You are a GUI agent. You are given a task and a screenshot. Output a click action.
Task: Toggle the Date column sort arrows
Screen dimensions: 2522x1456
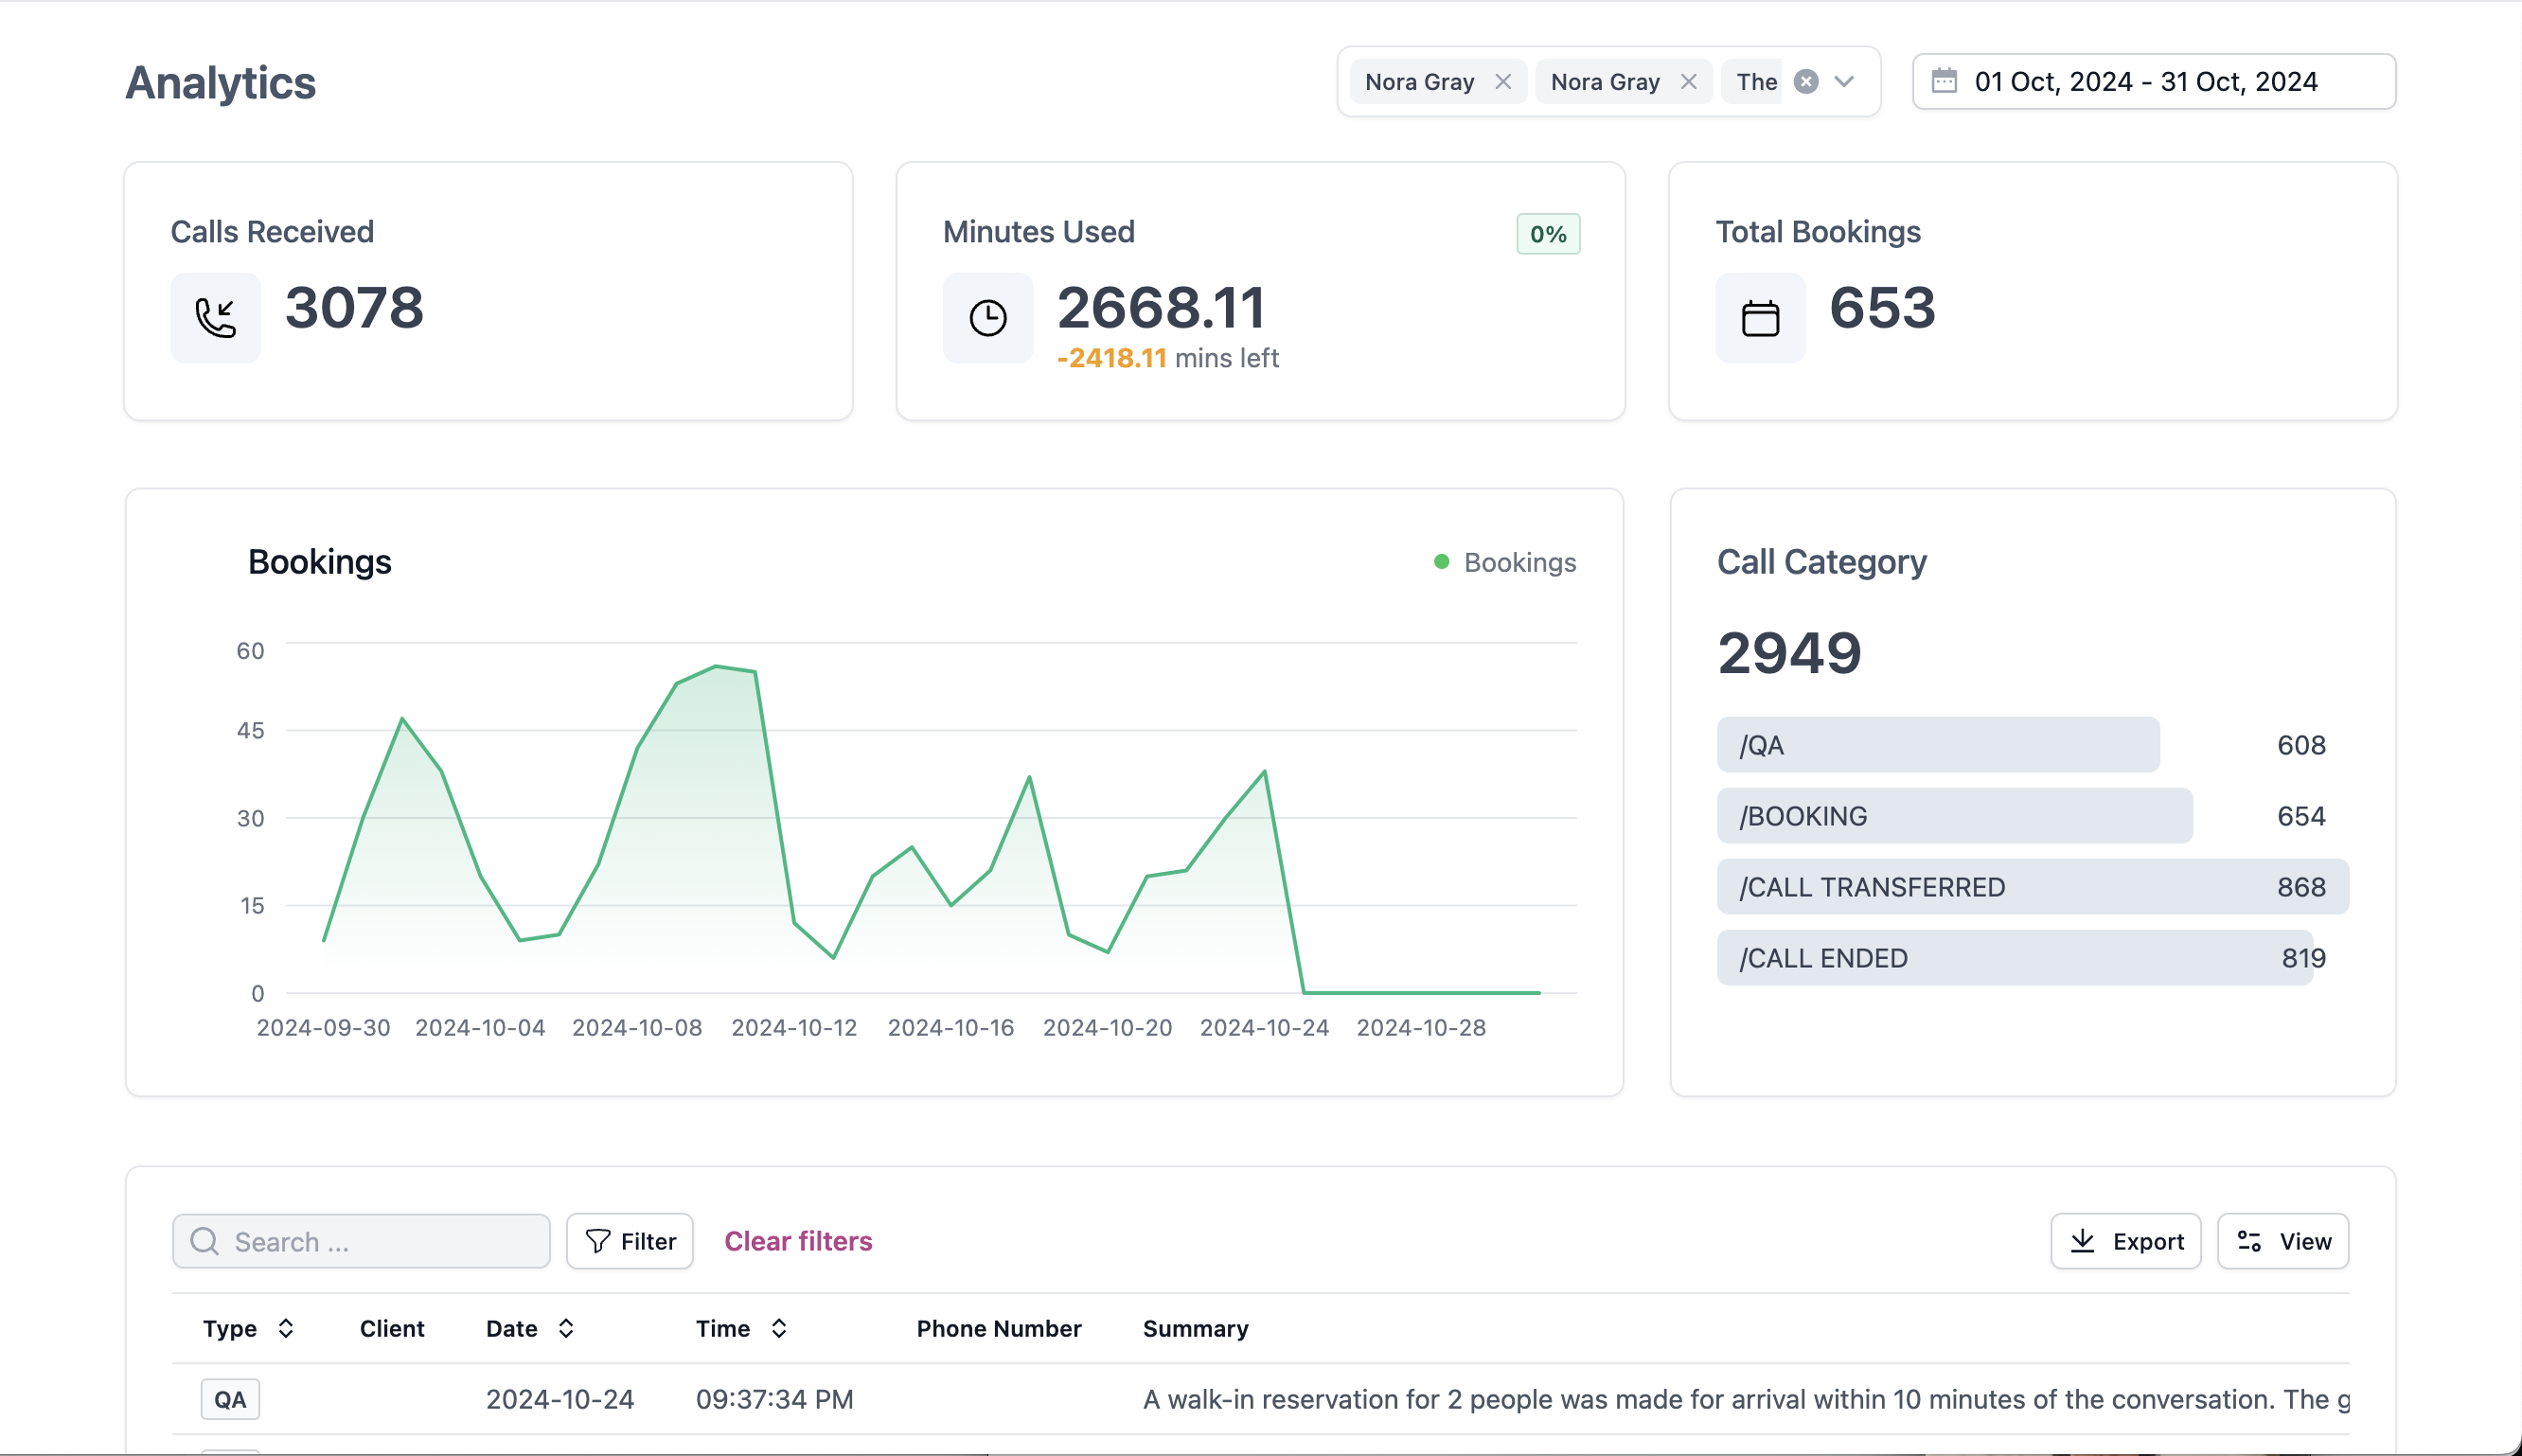pyautogui.click(x=566, y=1328)
